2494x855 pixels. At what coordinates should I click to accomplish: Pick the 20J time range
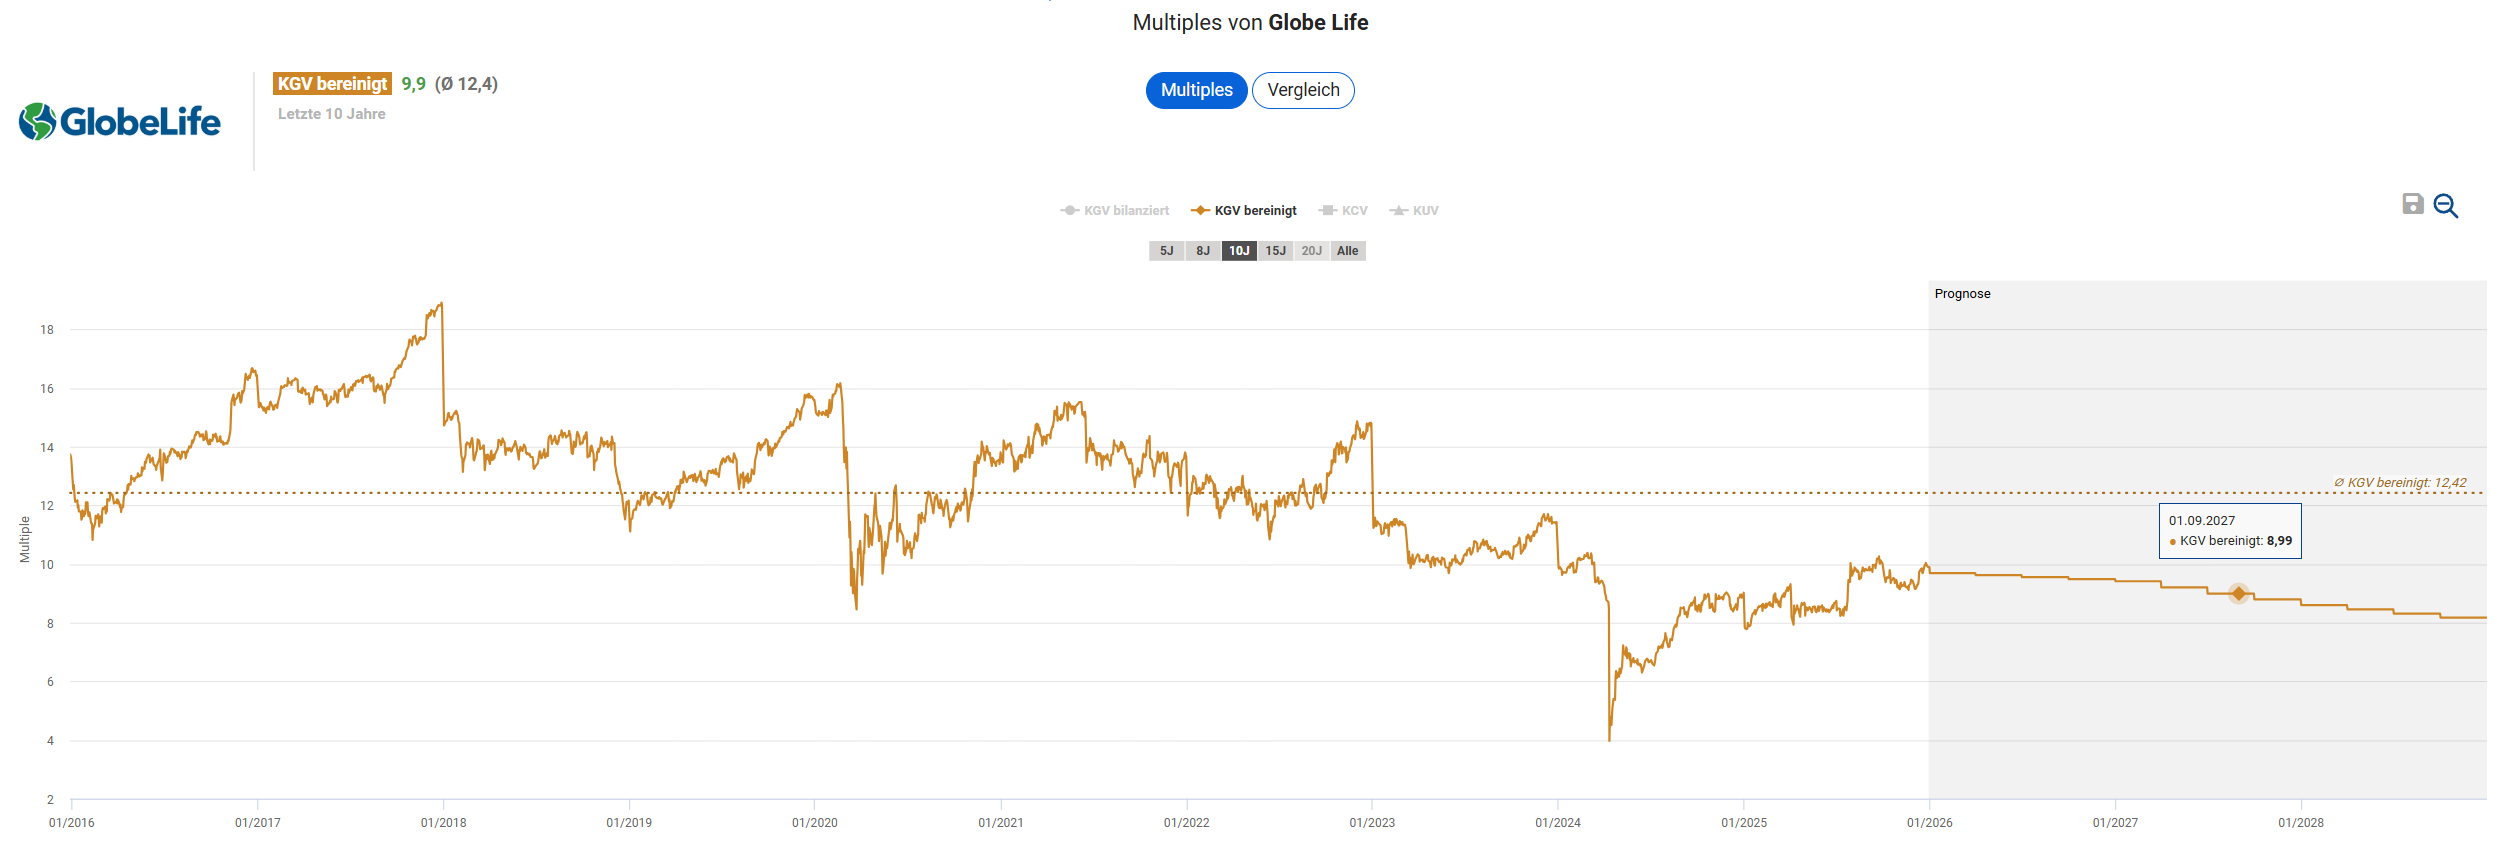click(1311, 251)
